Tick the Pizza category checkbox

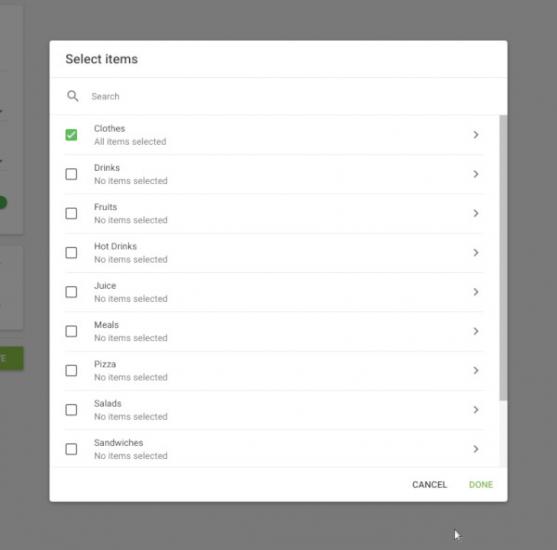[71, 371]
